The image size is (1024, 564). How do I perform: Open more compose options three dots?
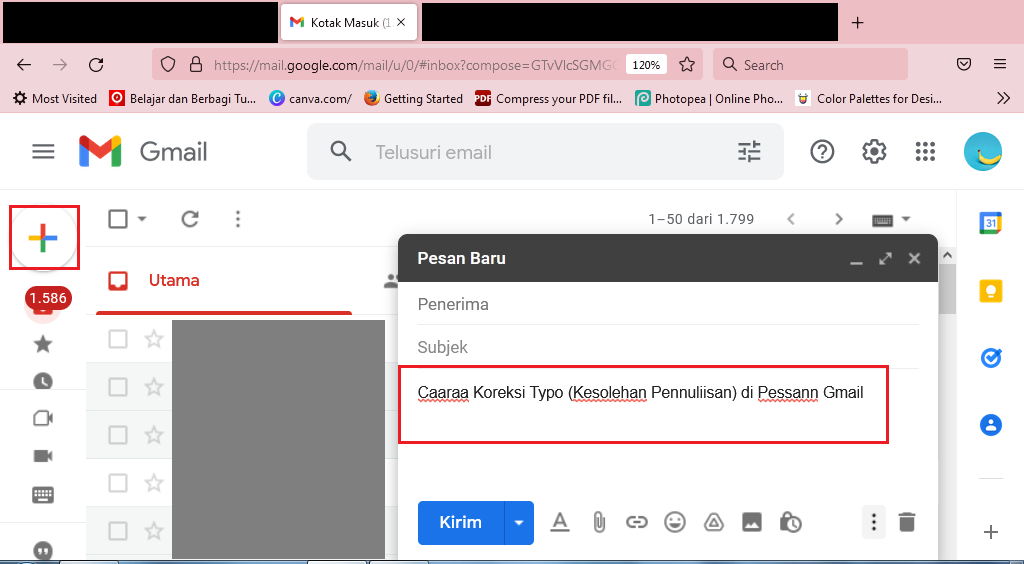click(x=873, y=522)
